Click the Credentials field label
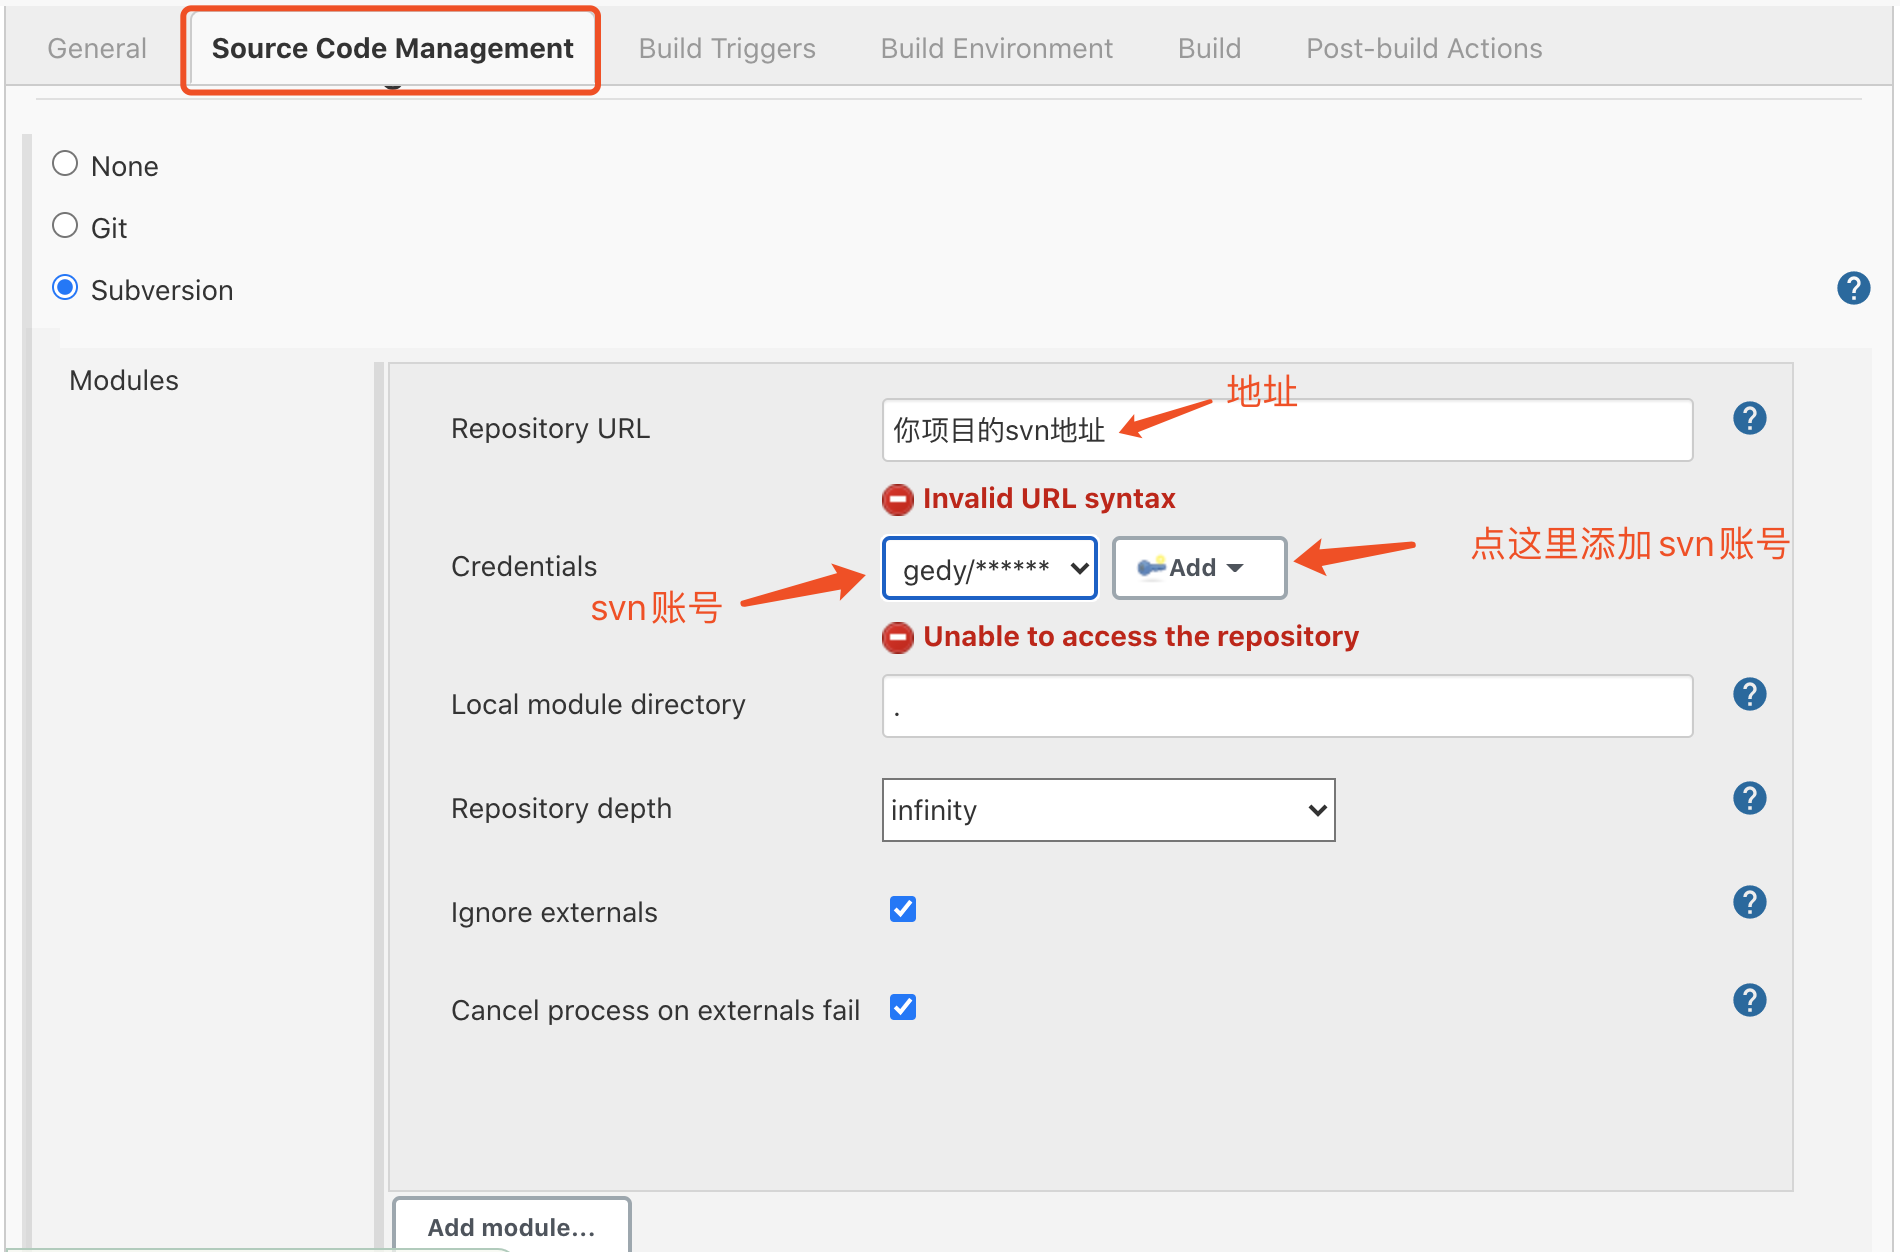Viewport: 1900px width, 1252px height. click(524, 566)
